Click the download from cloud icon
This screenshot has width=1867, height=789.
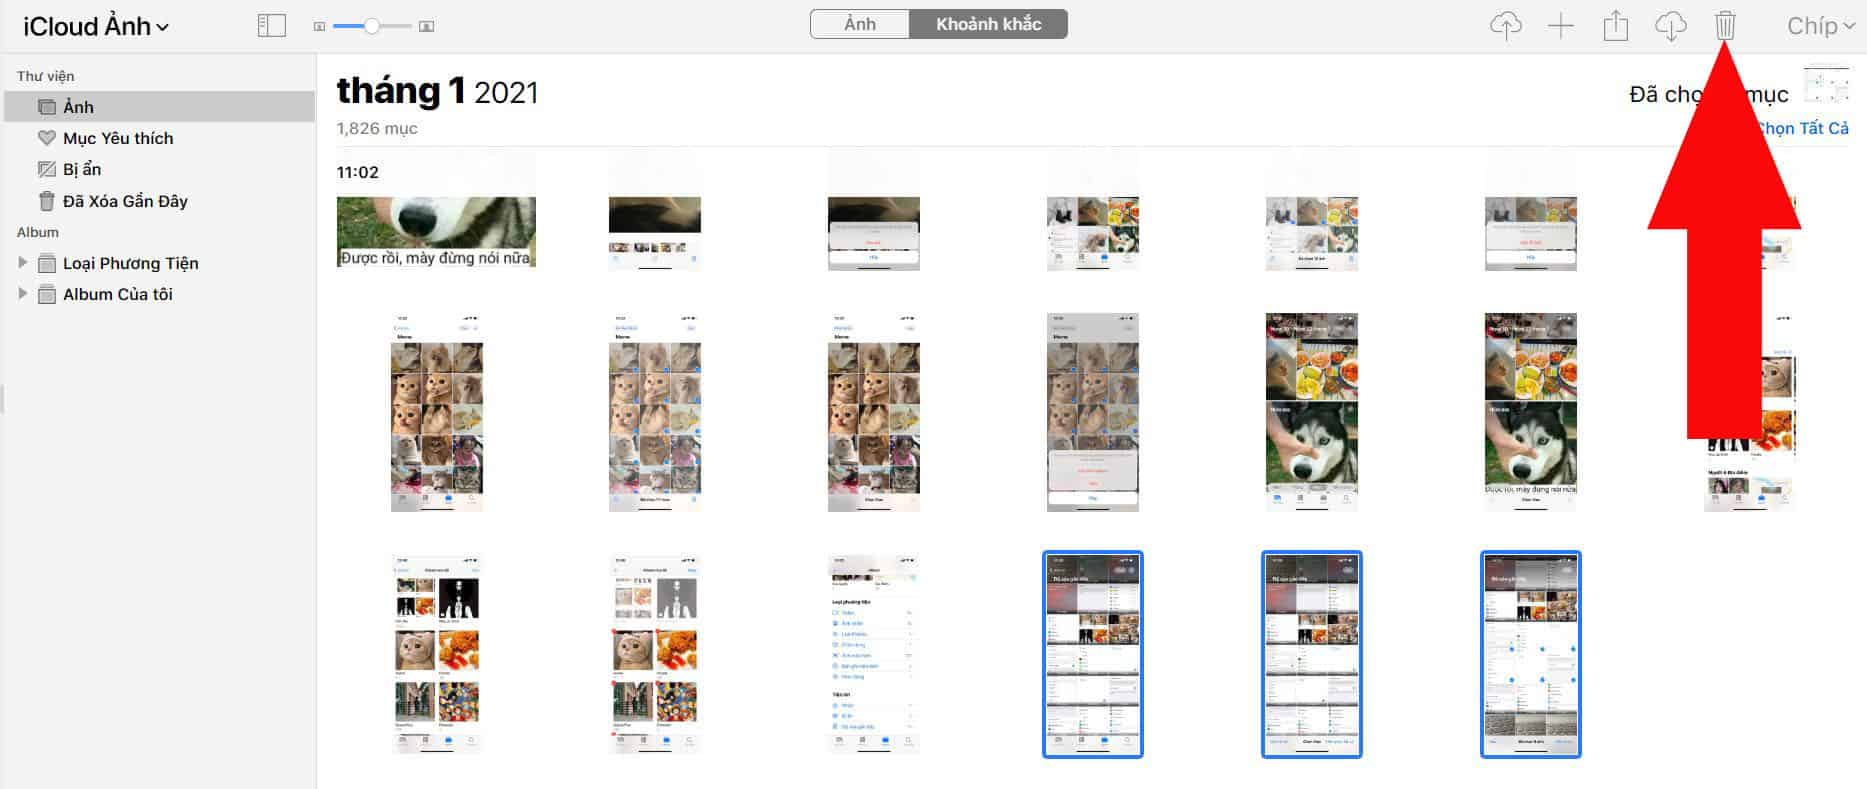[1670, 26]
